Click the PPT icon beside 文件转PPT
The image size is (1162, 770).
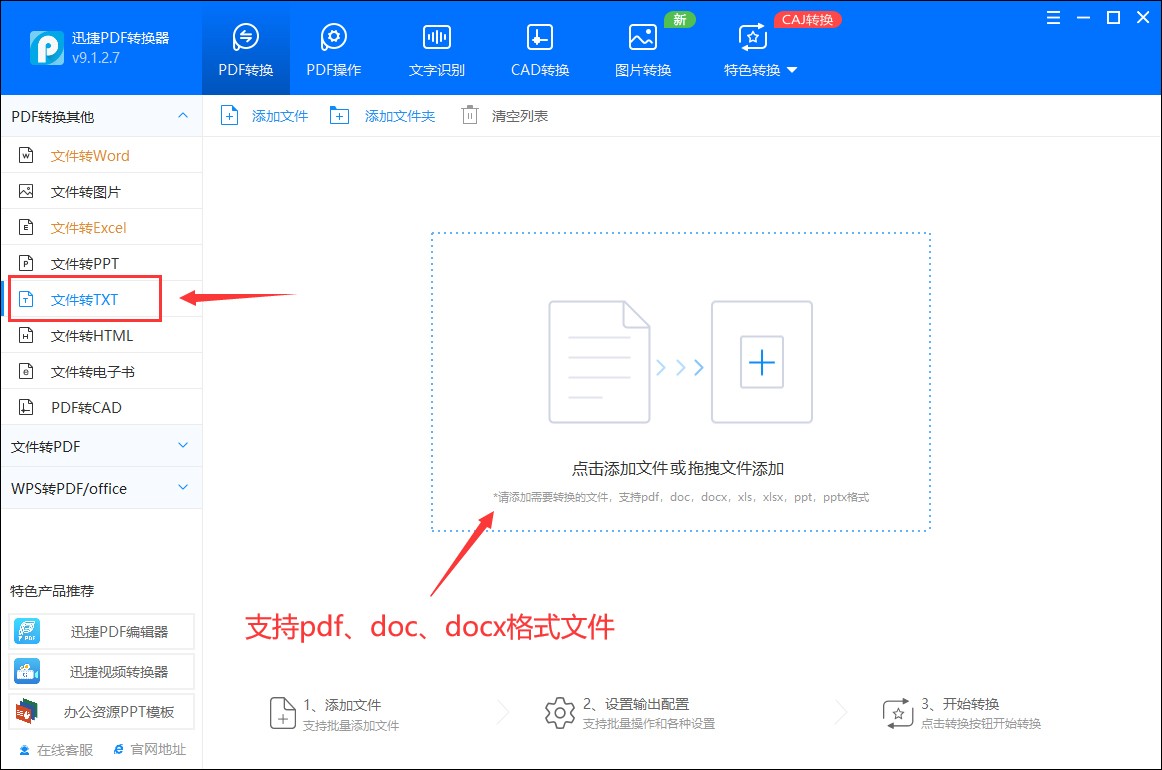click(26, 263)
